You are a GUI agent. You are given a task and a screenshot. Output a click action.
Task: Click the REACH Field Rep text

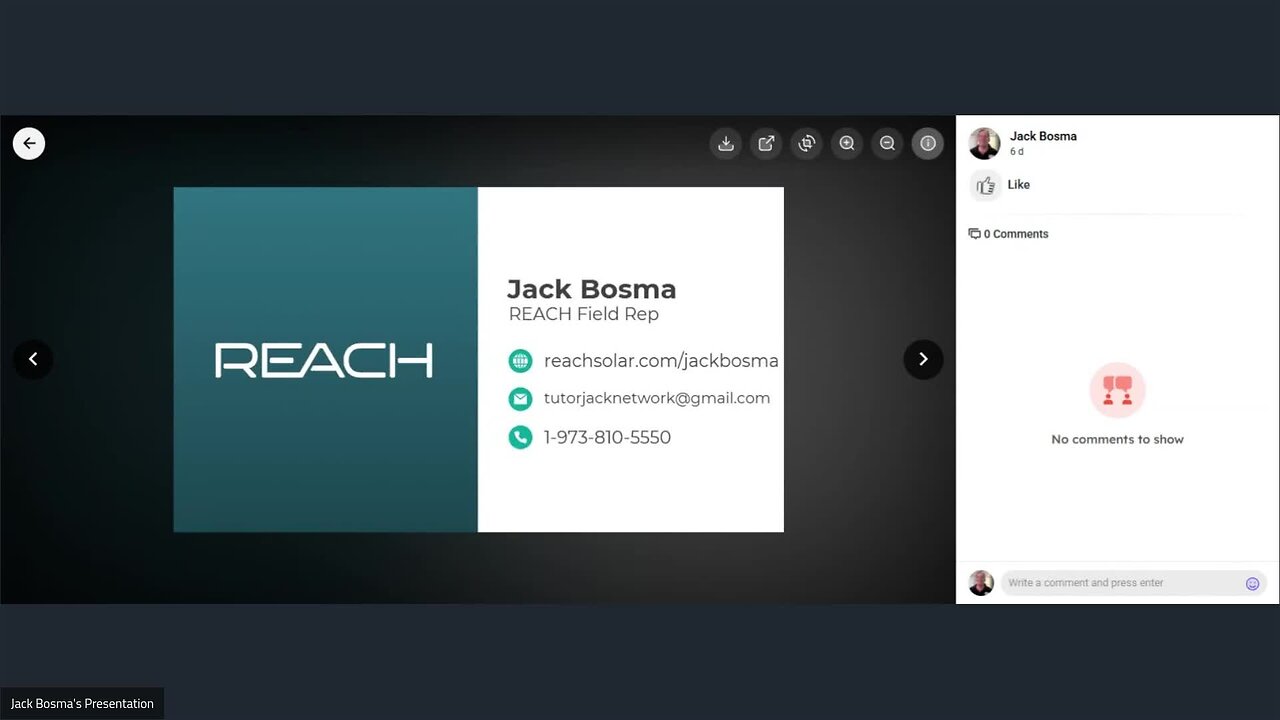(584, 314)
